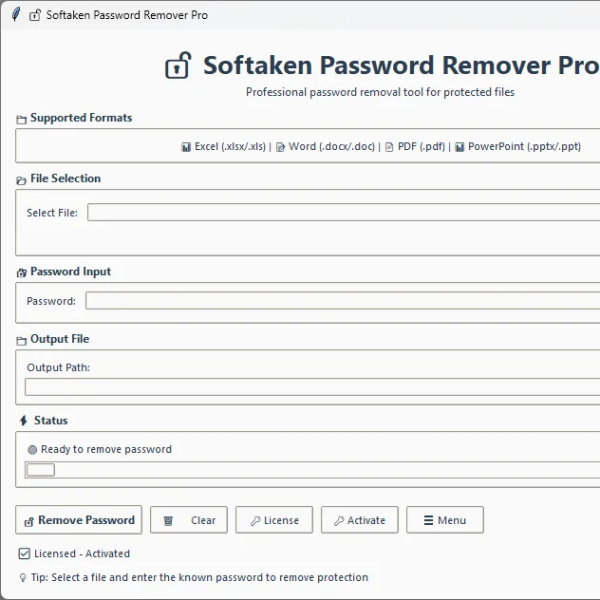Image resolution: width=600 pixels, height=600 pixels.
Task: Click the 'Licensed - Activated' label text
Action: click(x=82, y=553)
